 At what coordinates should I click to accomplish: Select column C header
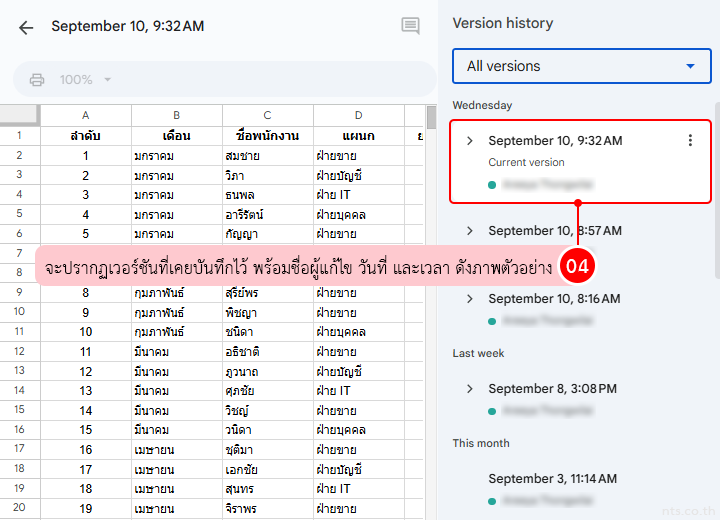268,115
